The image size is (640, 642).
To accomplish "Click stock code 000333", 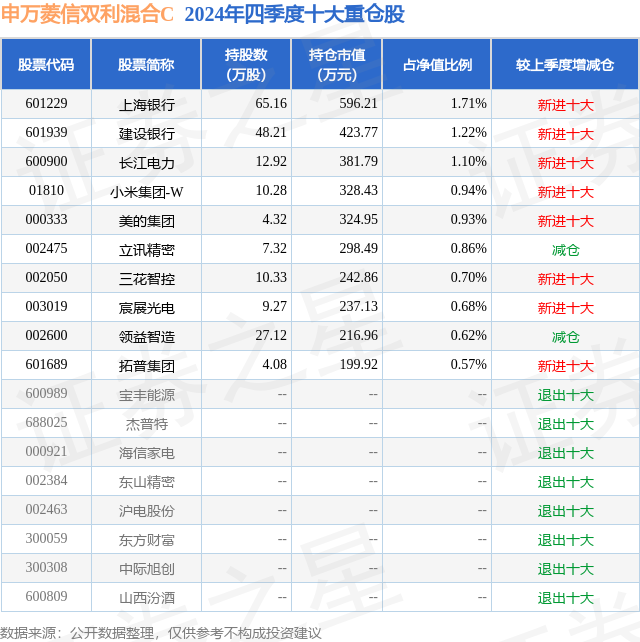I will (x=46, y=219).
